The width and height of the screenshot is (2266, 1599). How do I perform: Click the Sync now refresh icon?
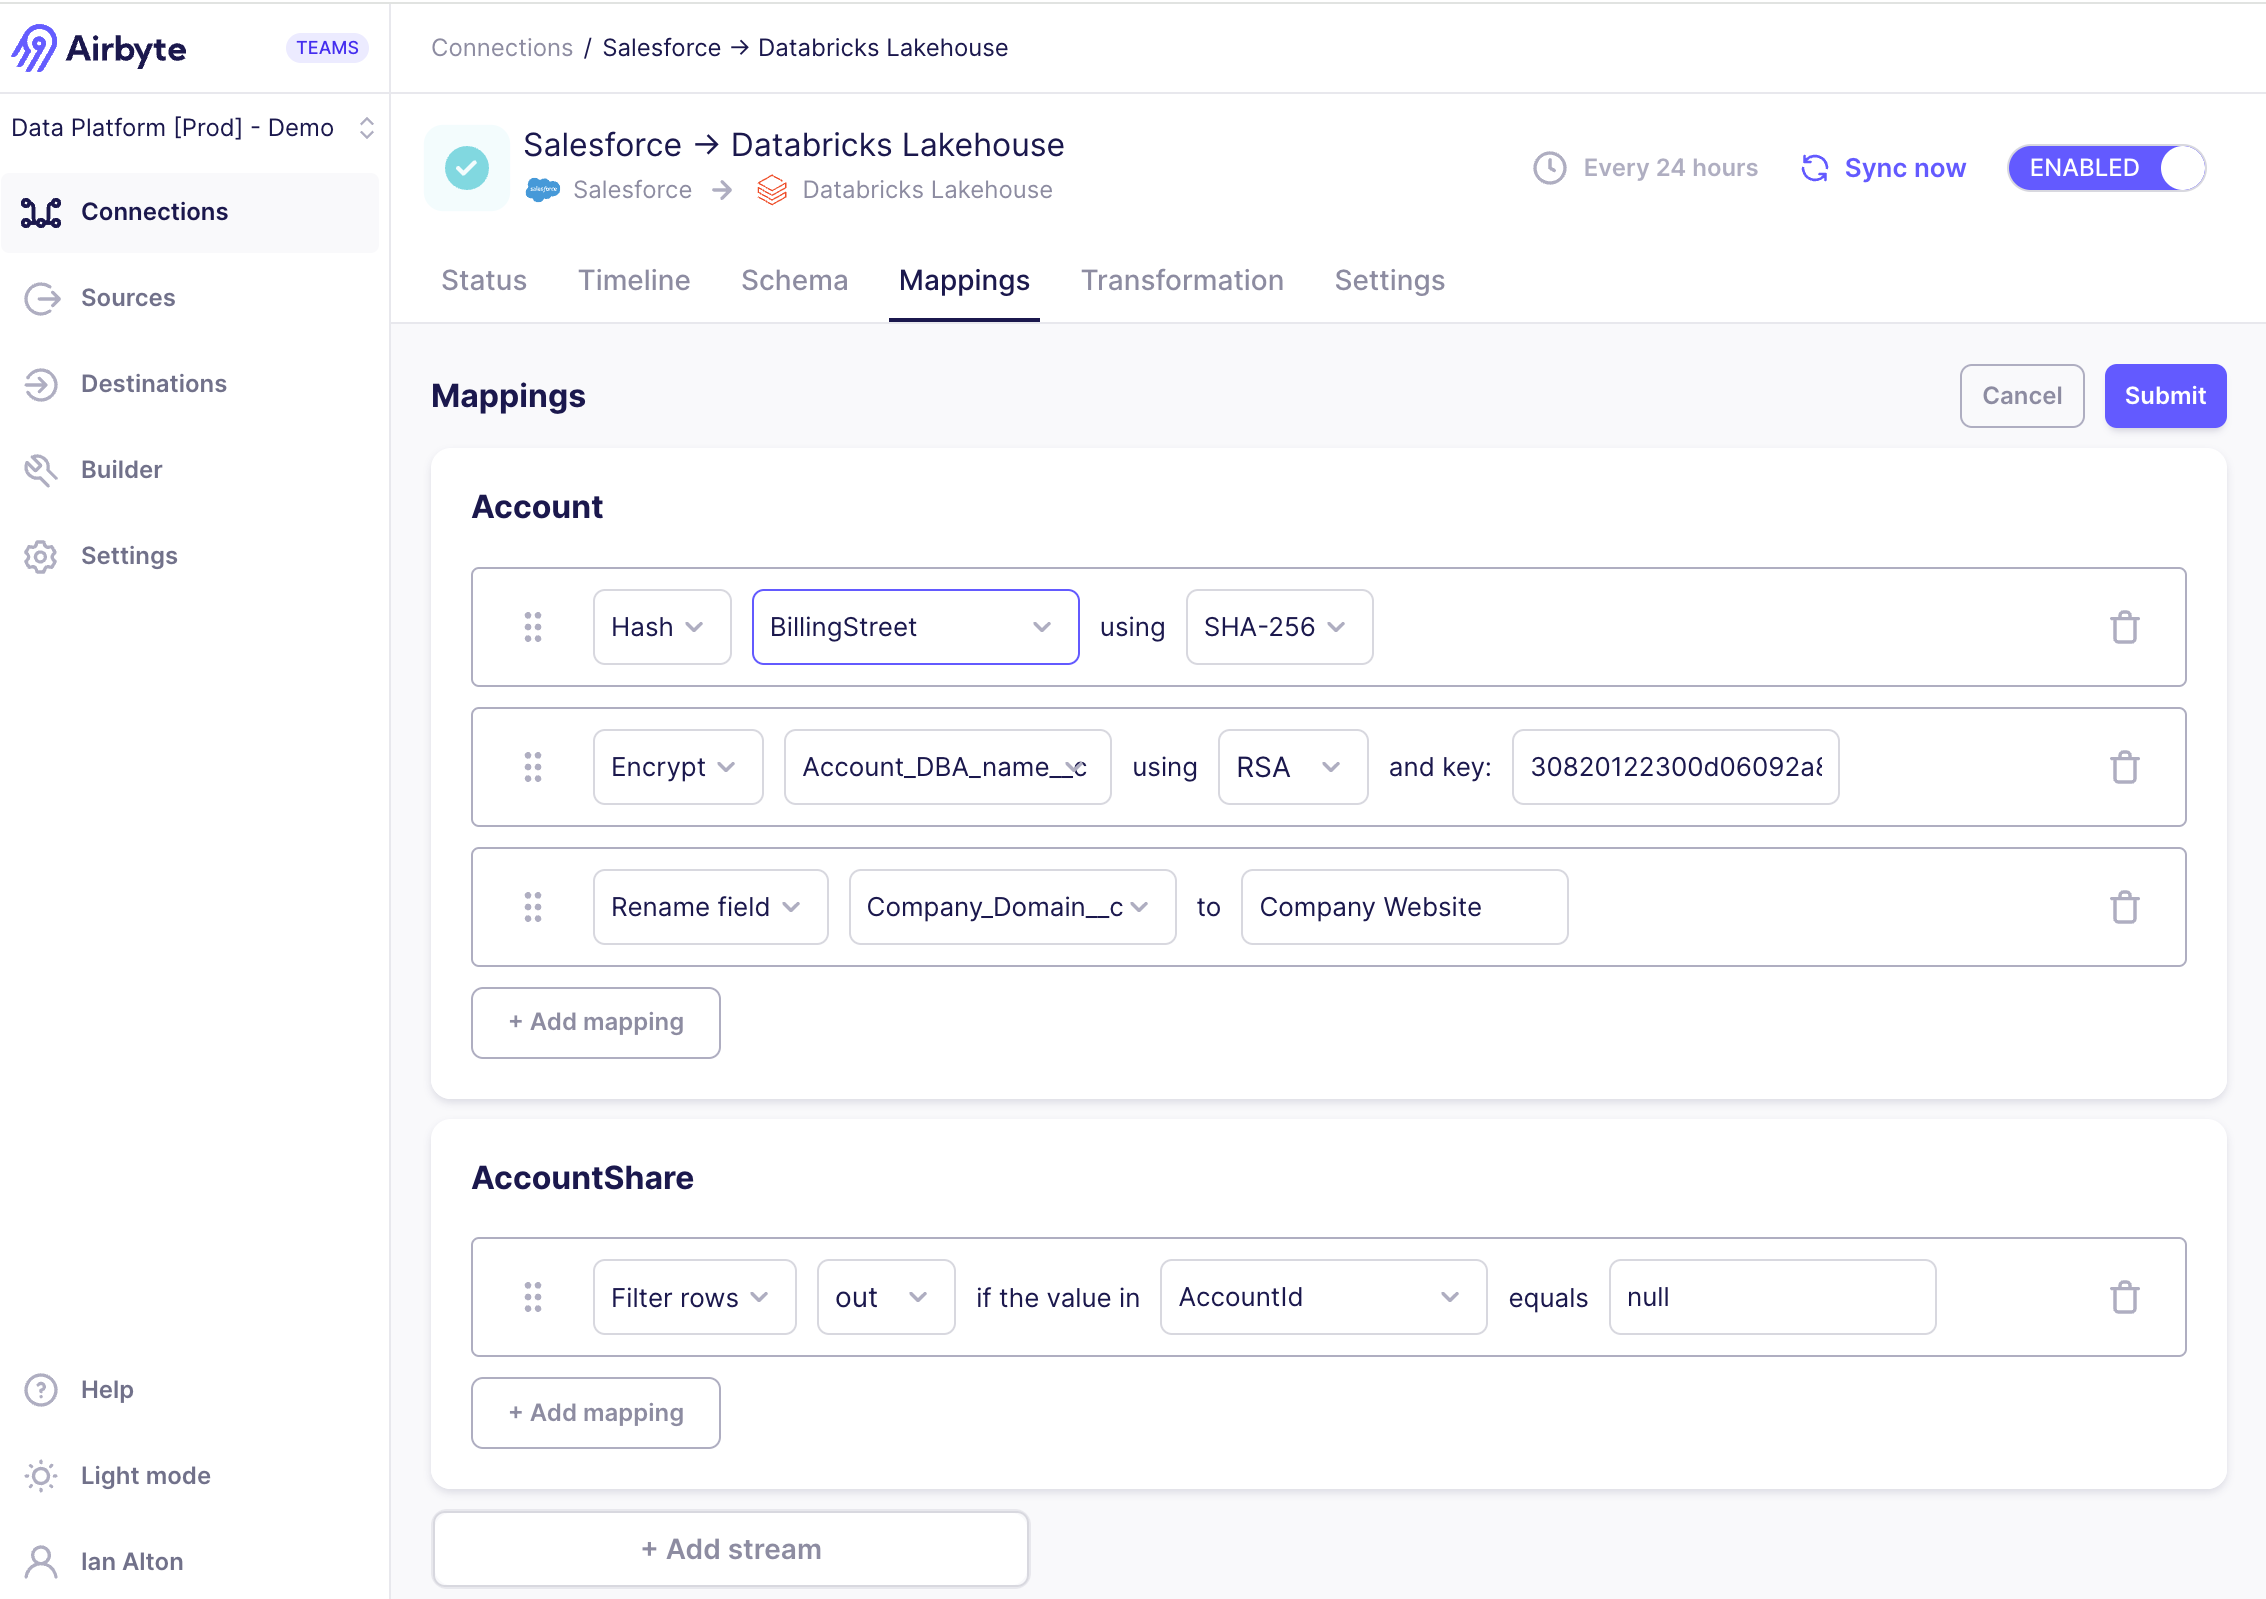[1815, 166]
